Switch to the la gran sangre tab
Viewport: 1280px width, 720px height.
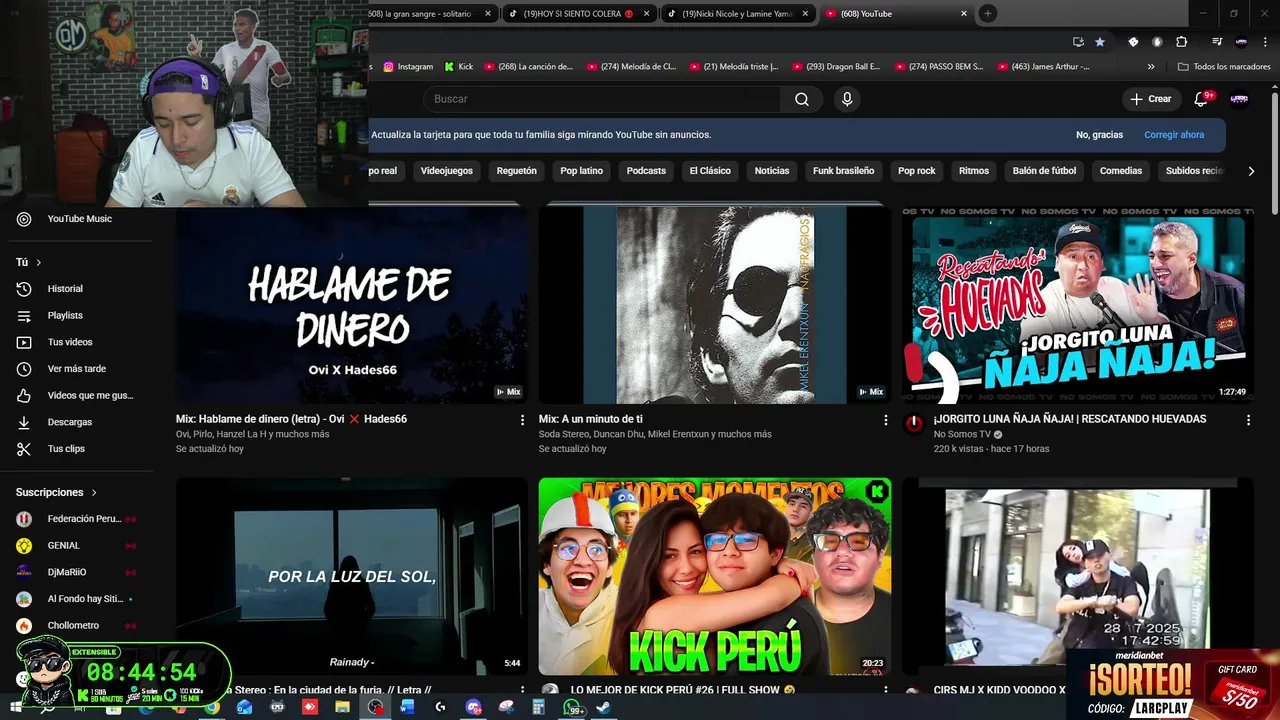click(430, 14)
